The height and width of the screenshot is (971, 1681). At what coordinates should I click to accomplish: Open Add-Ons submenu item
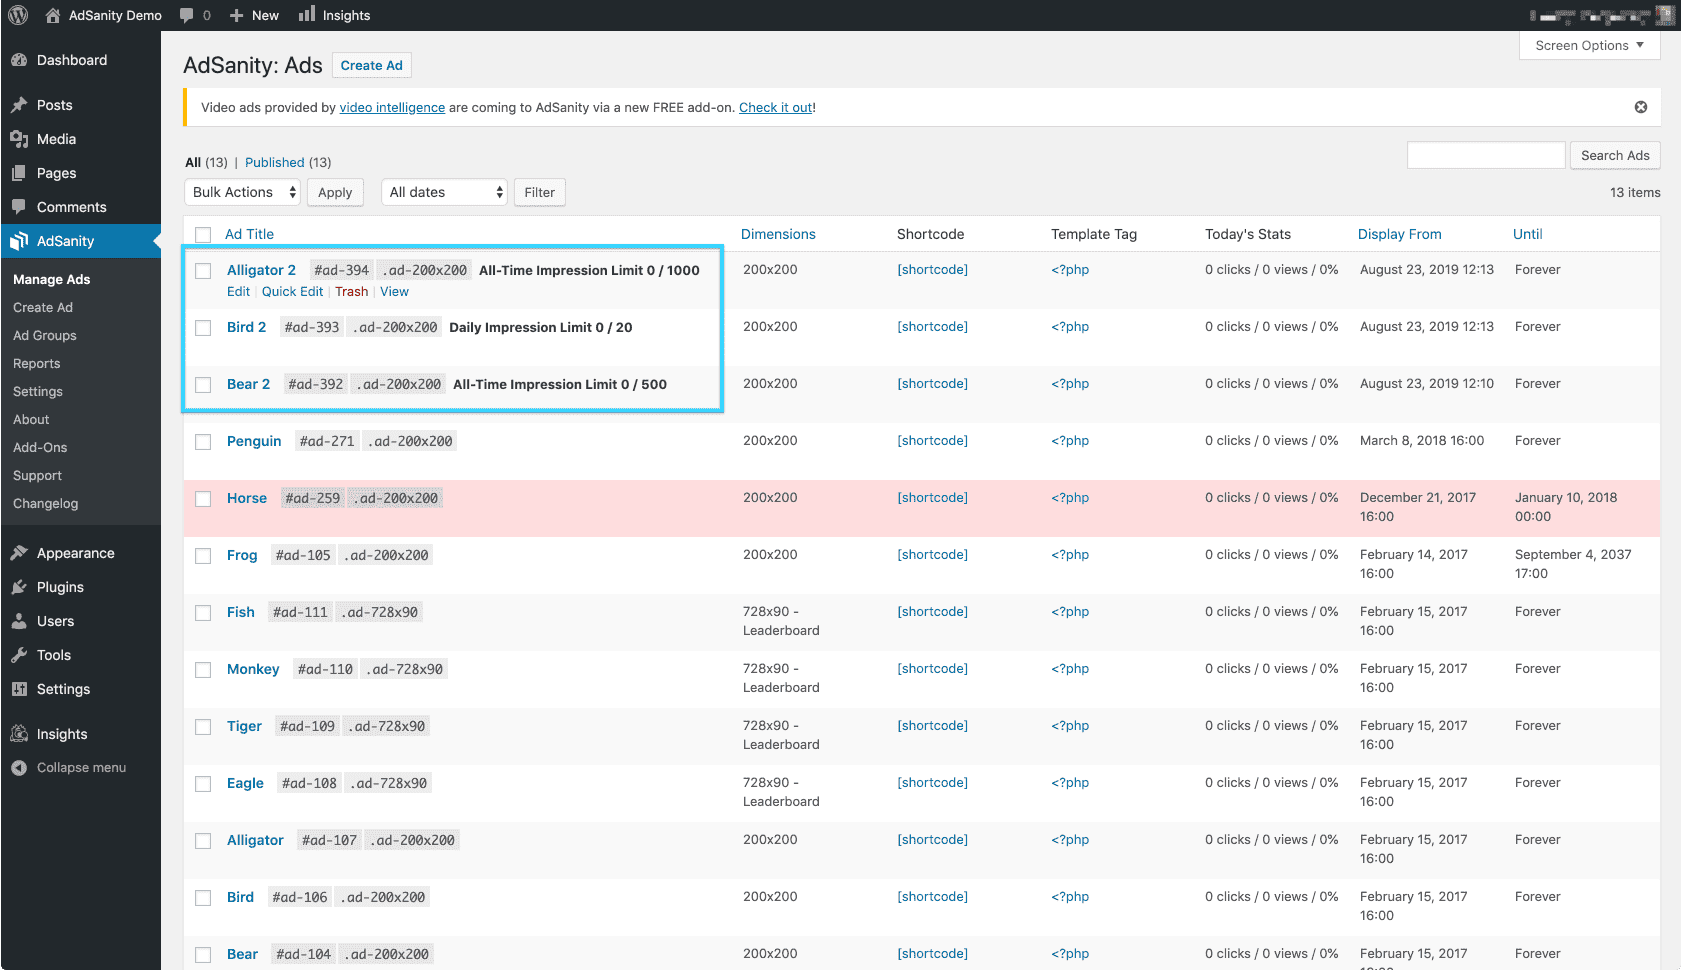click(x=40, y=448)
